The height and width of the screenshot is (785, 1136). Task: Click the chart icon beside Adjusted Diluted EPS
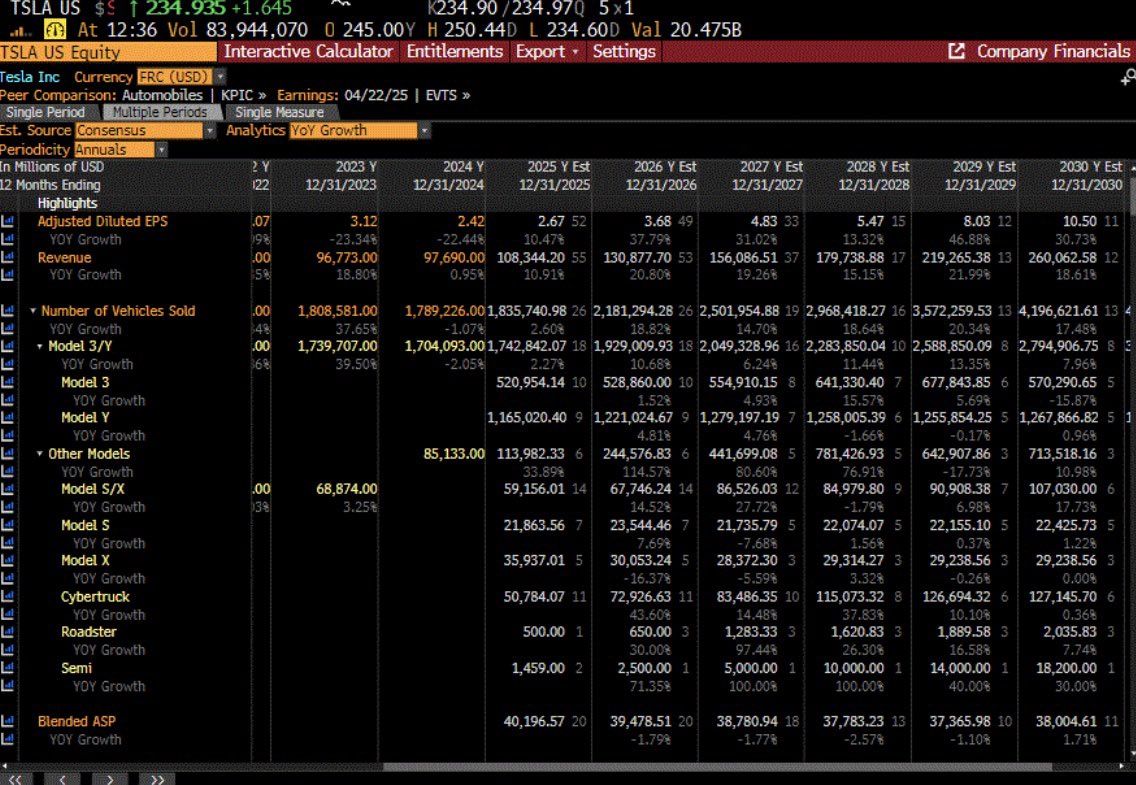point(9,221)
